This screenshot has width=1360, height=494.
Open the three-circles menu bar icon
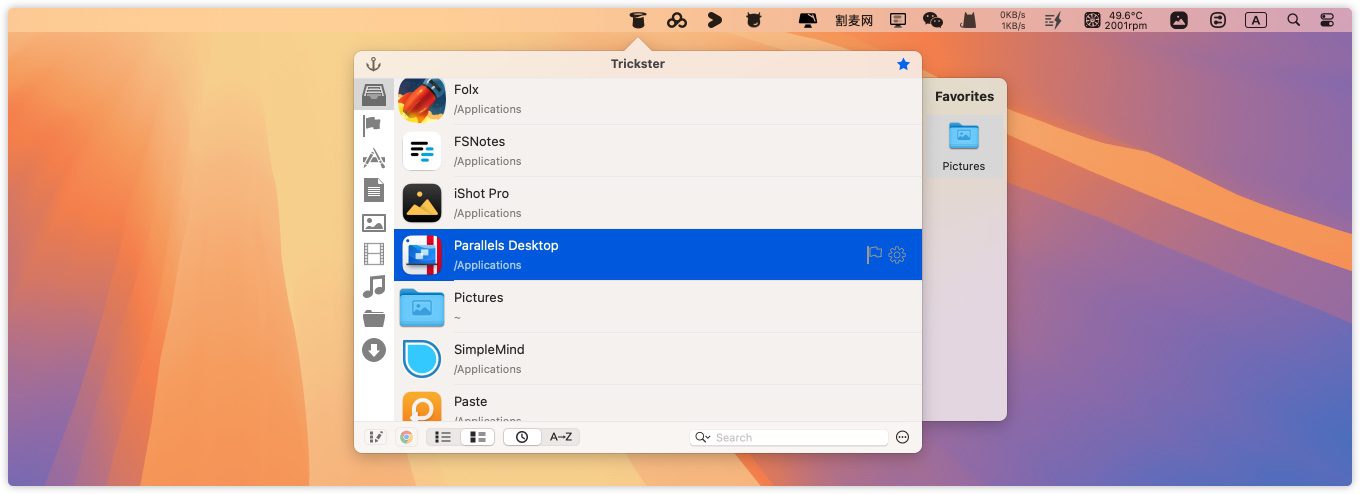point(677,19)
